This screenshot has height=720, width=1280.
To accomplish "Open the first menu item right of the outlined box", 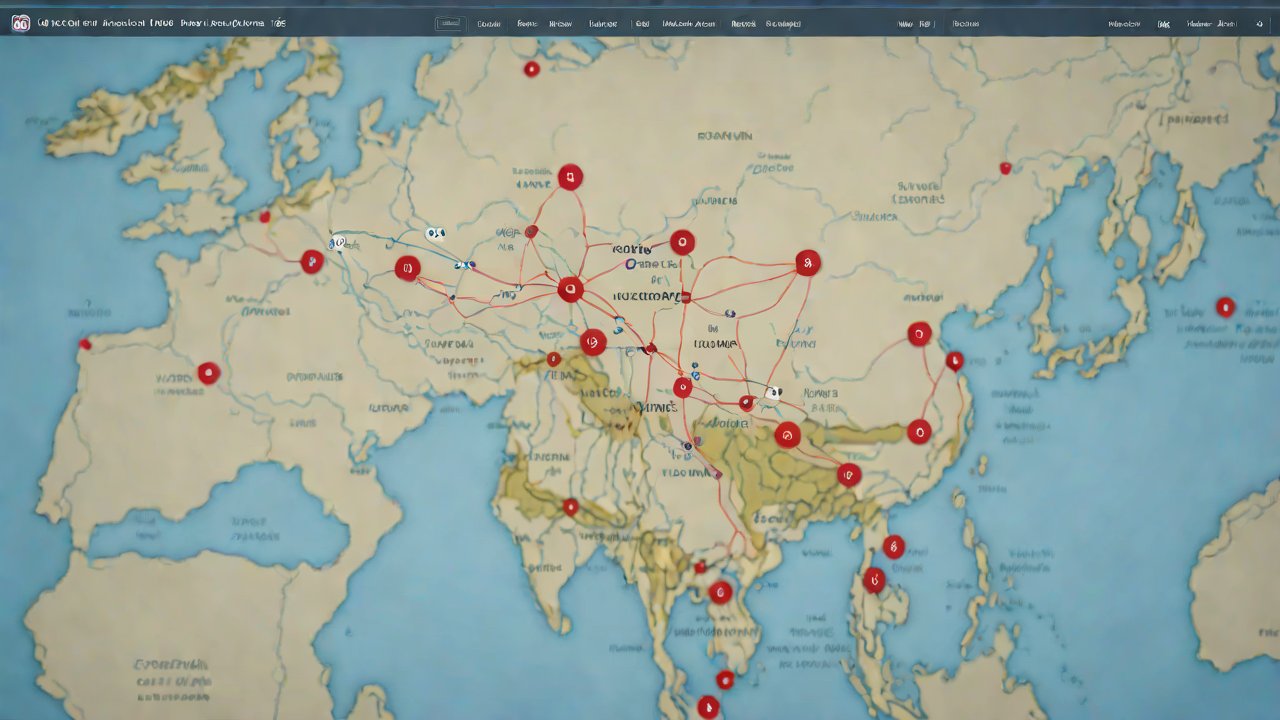I will (x=488, y=23).
